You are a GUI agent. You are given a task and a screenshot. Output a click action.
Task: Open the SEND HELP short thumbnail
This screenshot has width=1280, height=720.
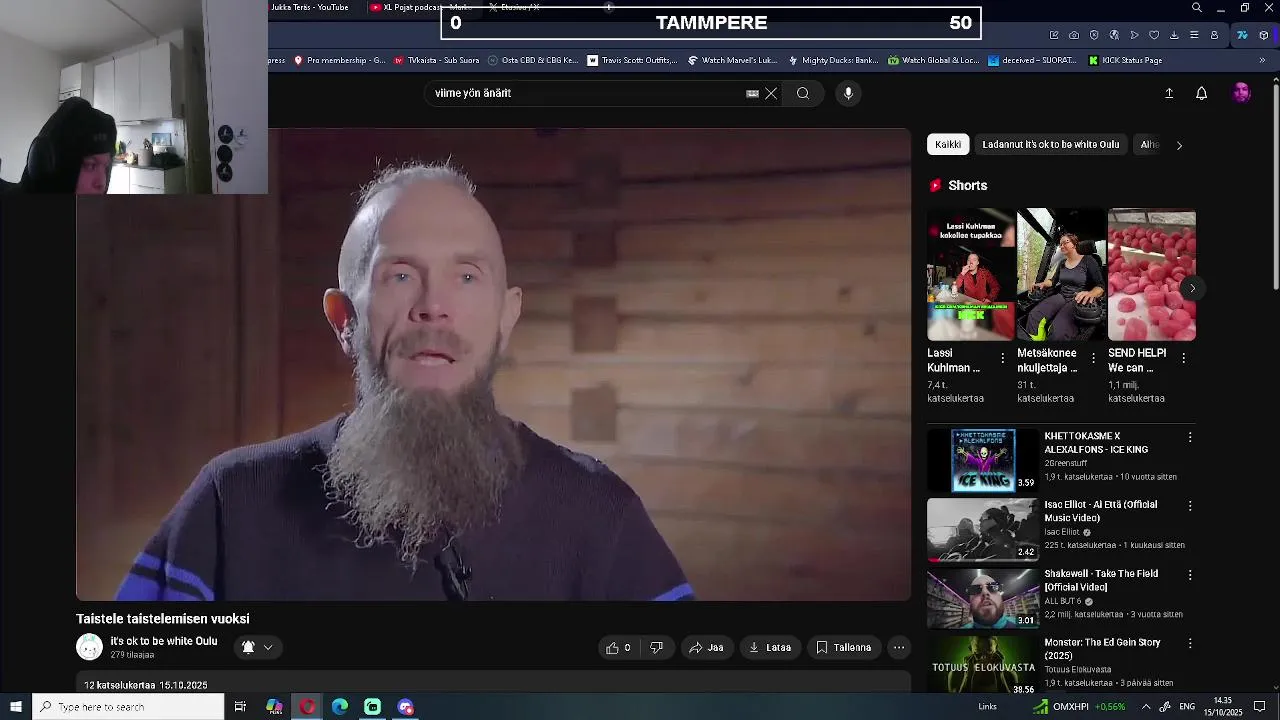[x=1152, y=275]
